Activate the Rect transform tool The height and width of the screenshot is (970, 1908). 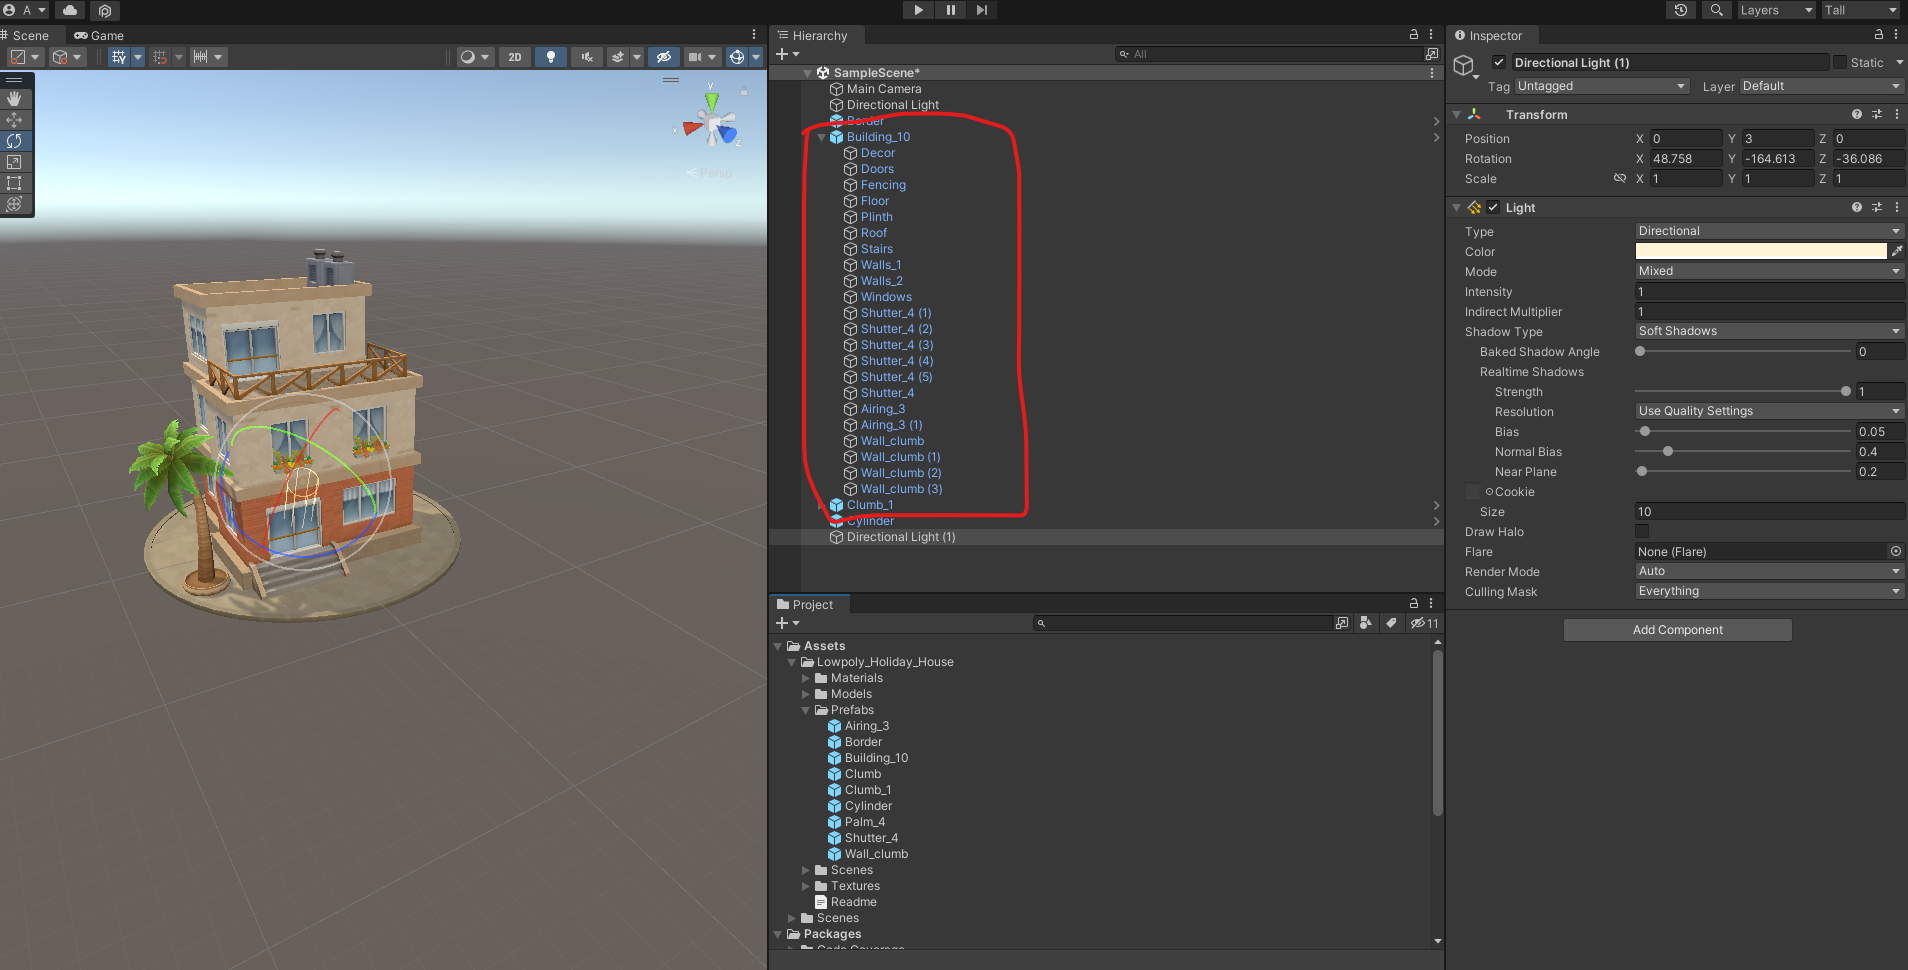click(x=14, y=183)
